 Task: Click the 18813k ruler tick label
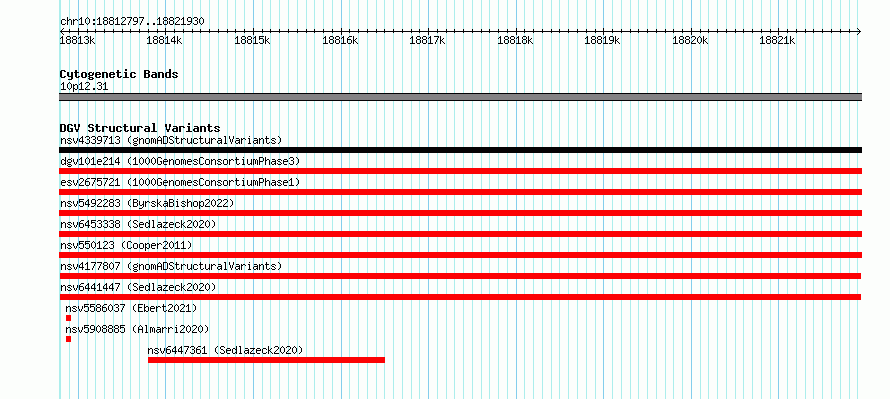[78, 40]
